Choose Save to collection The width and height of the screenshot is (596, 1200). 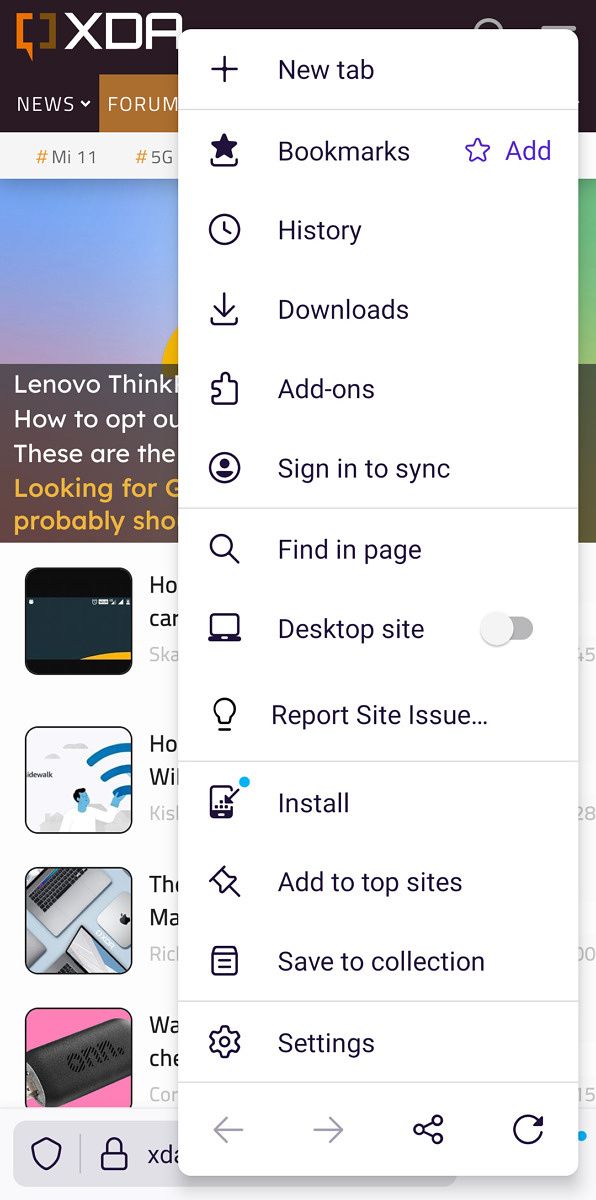[x=378, y=961]
